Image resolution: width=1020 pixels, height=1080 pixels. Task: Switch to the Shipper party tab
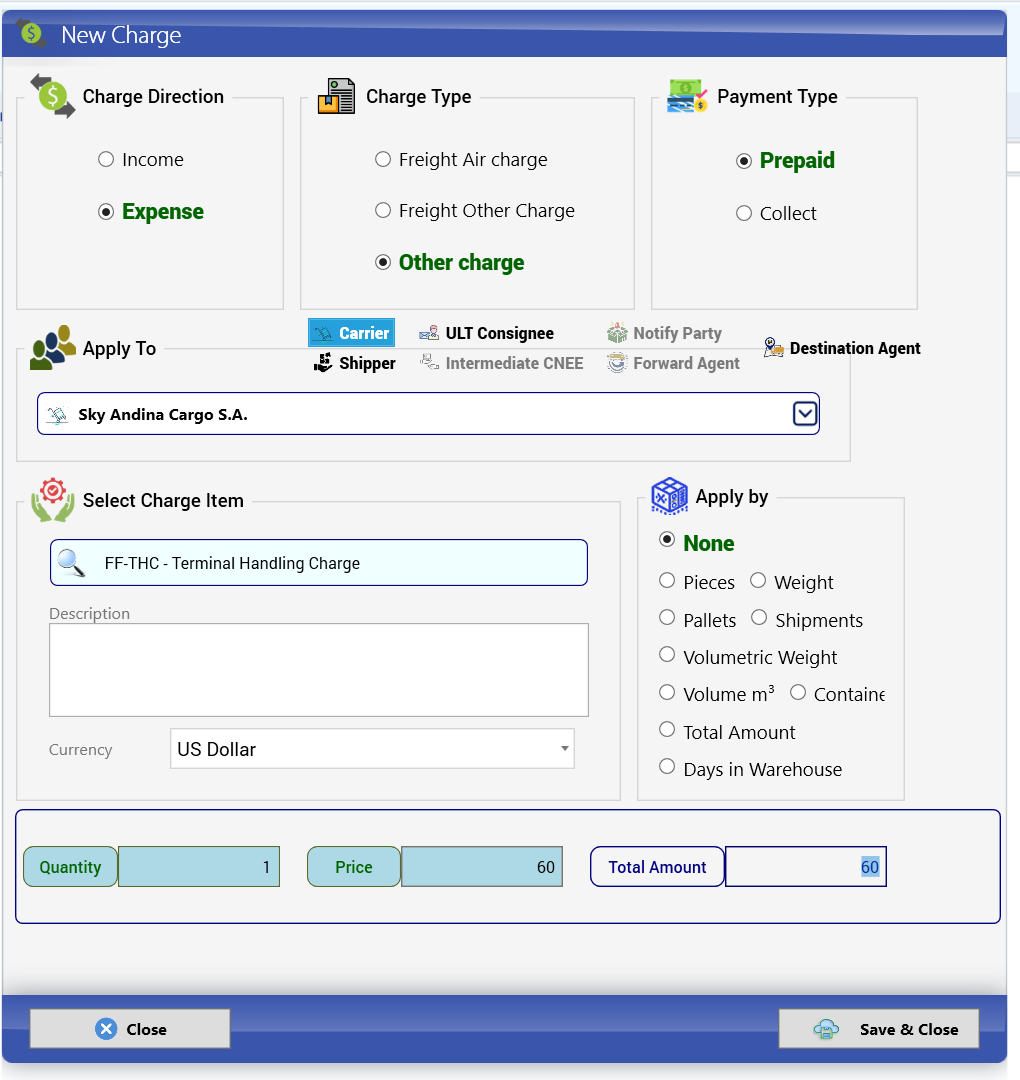tap(355, 363)
